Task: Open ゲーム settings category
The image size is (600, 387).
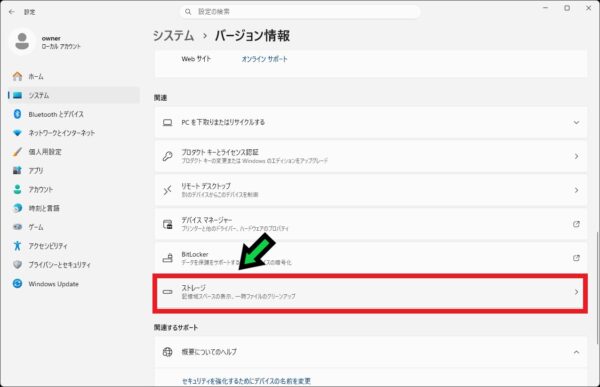Action: pyautogui.click(x=74, y=227)
